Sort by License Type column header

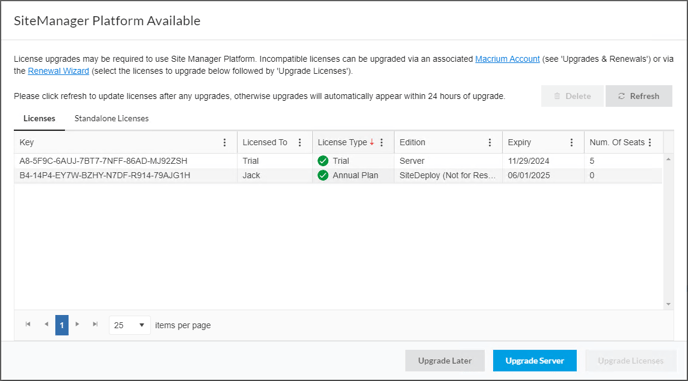click(342, 142)
